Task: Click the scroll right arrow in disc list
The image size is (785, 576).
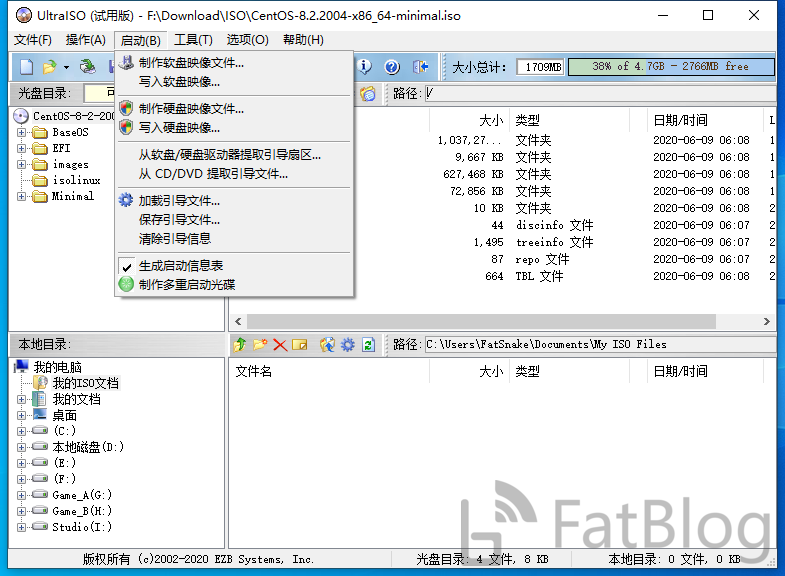Action: [x=766, y=321]
